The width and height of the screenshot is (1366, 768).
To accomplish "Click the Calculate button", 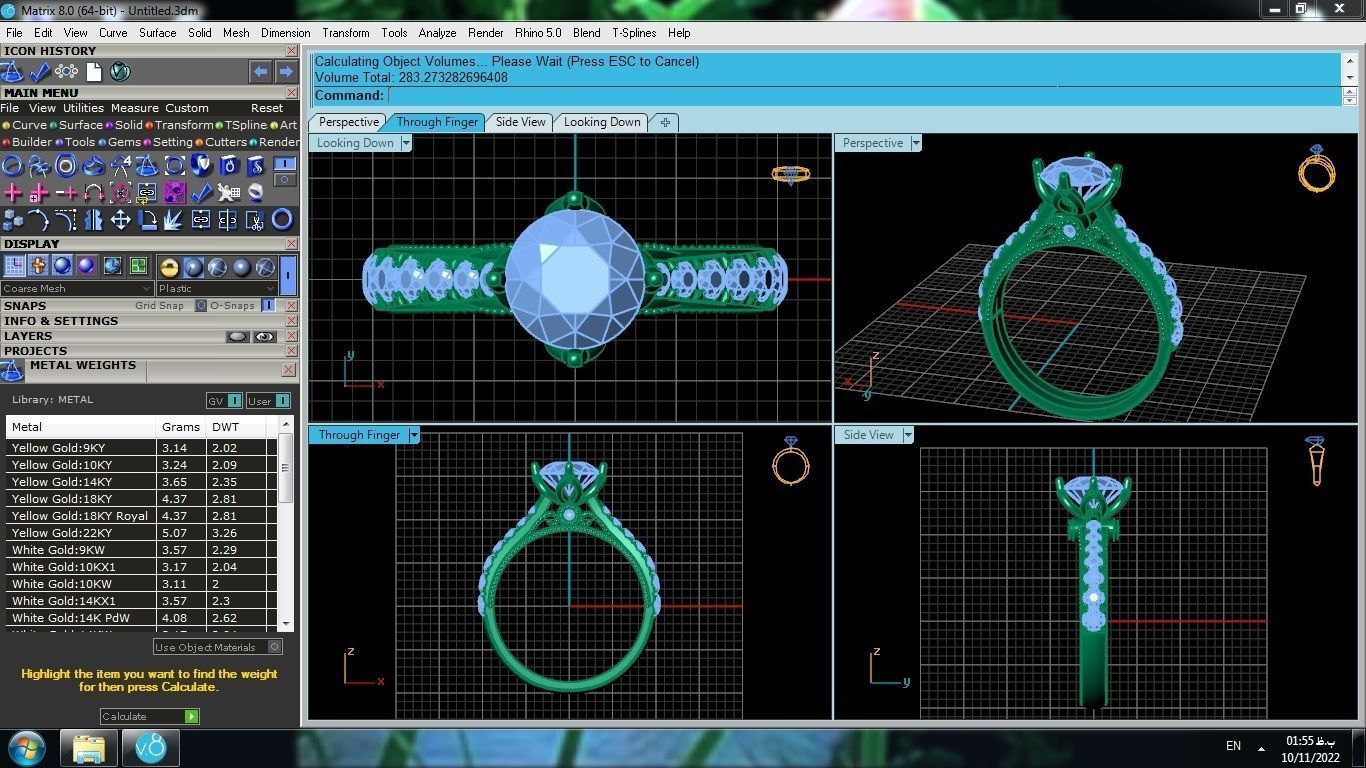I will [x=150, y=716].
